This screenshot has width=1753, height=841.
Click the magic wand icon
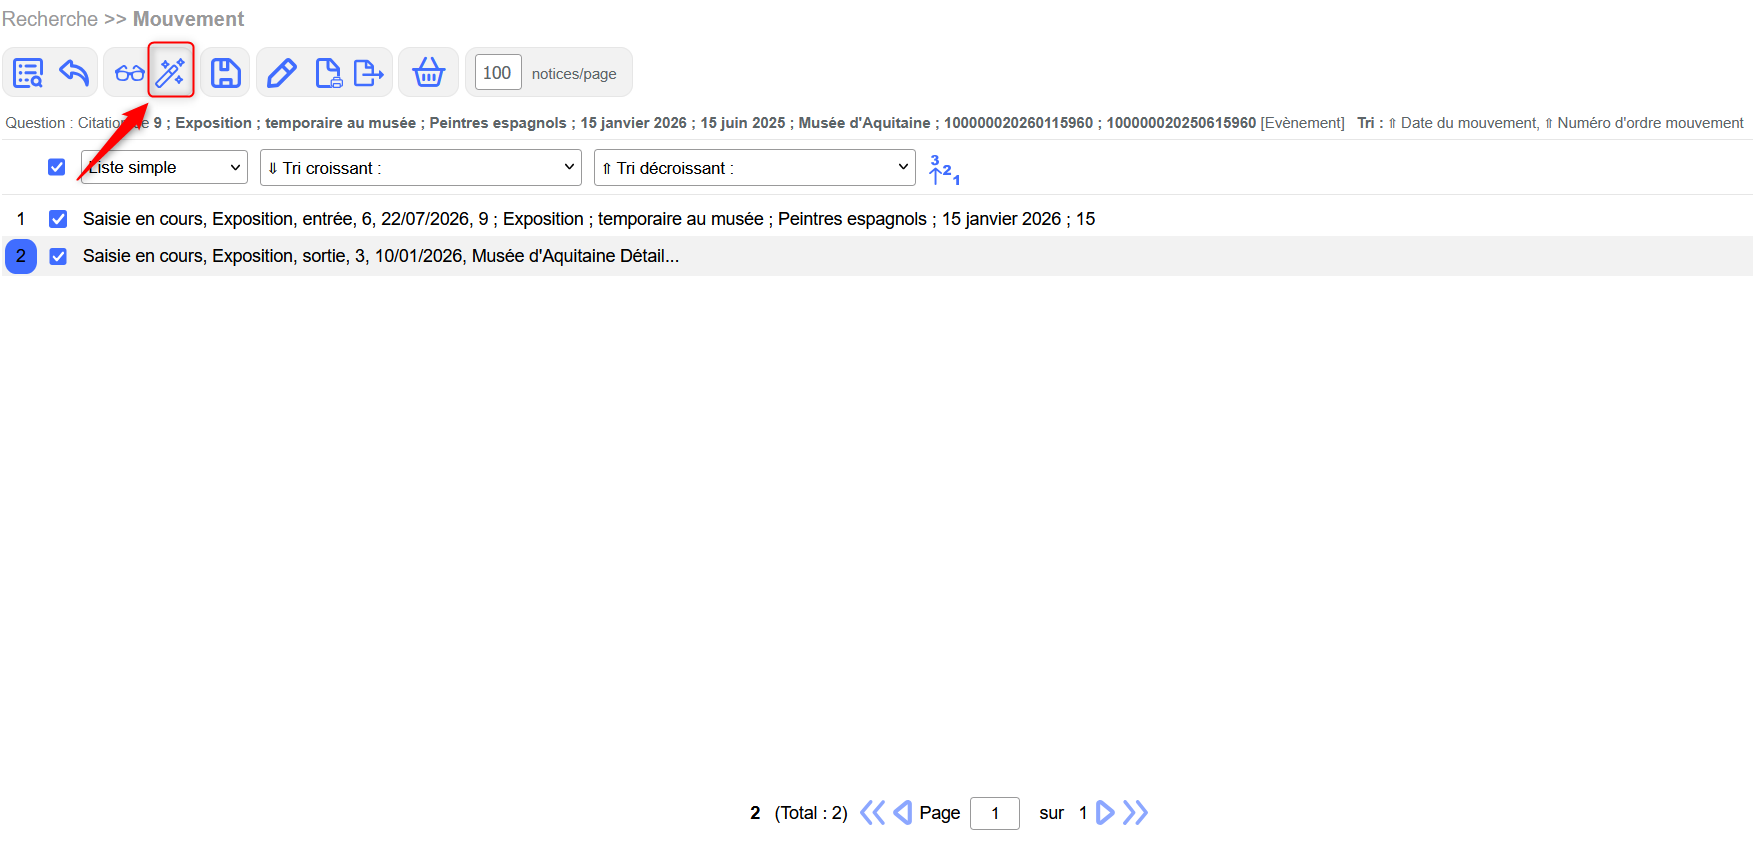[171, 72]
